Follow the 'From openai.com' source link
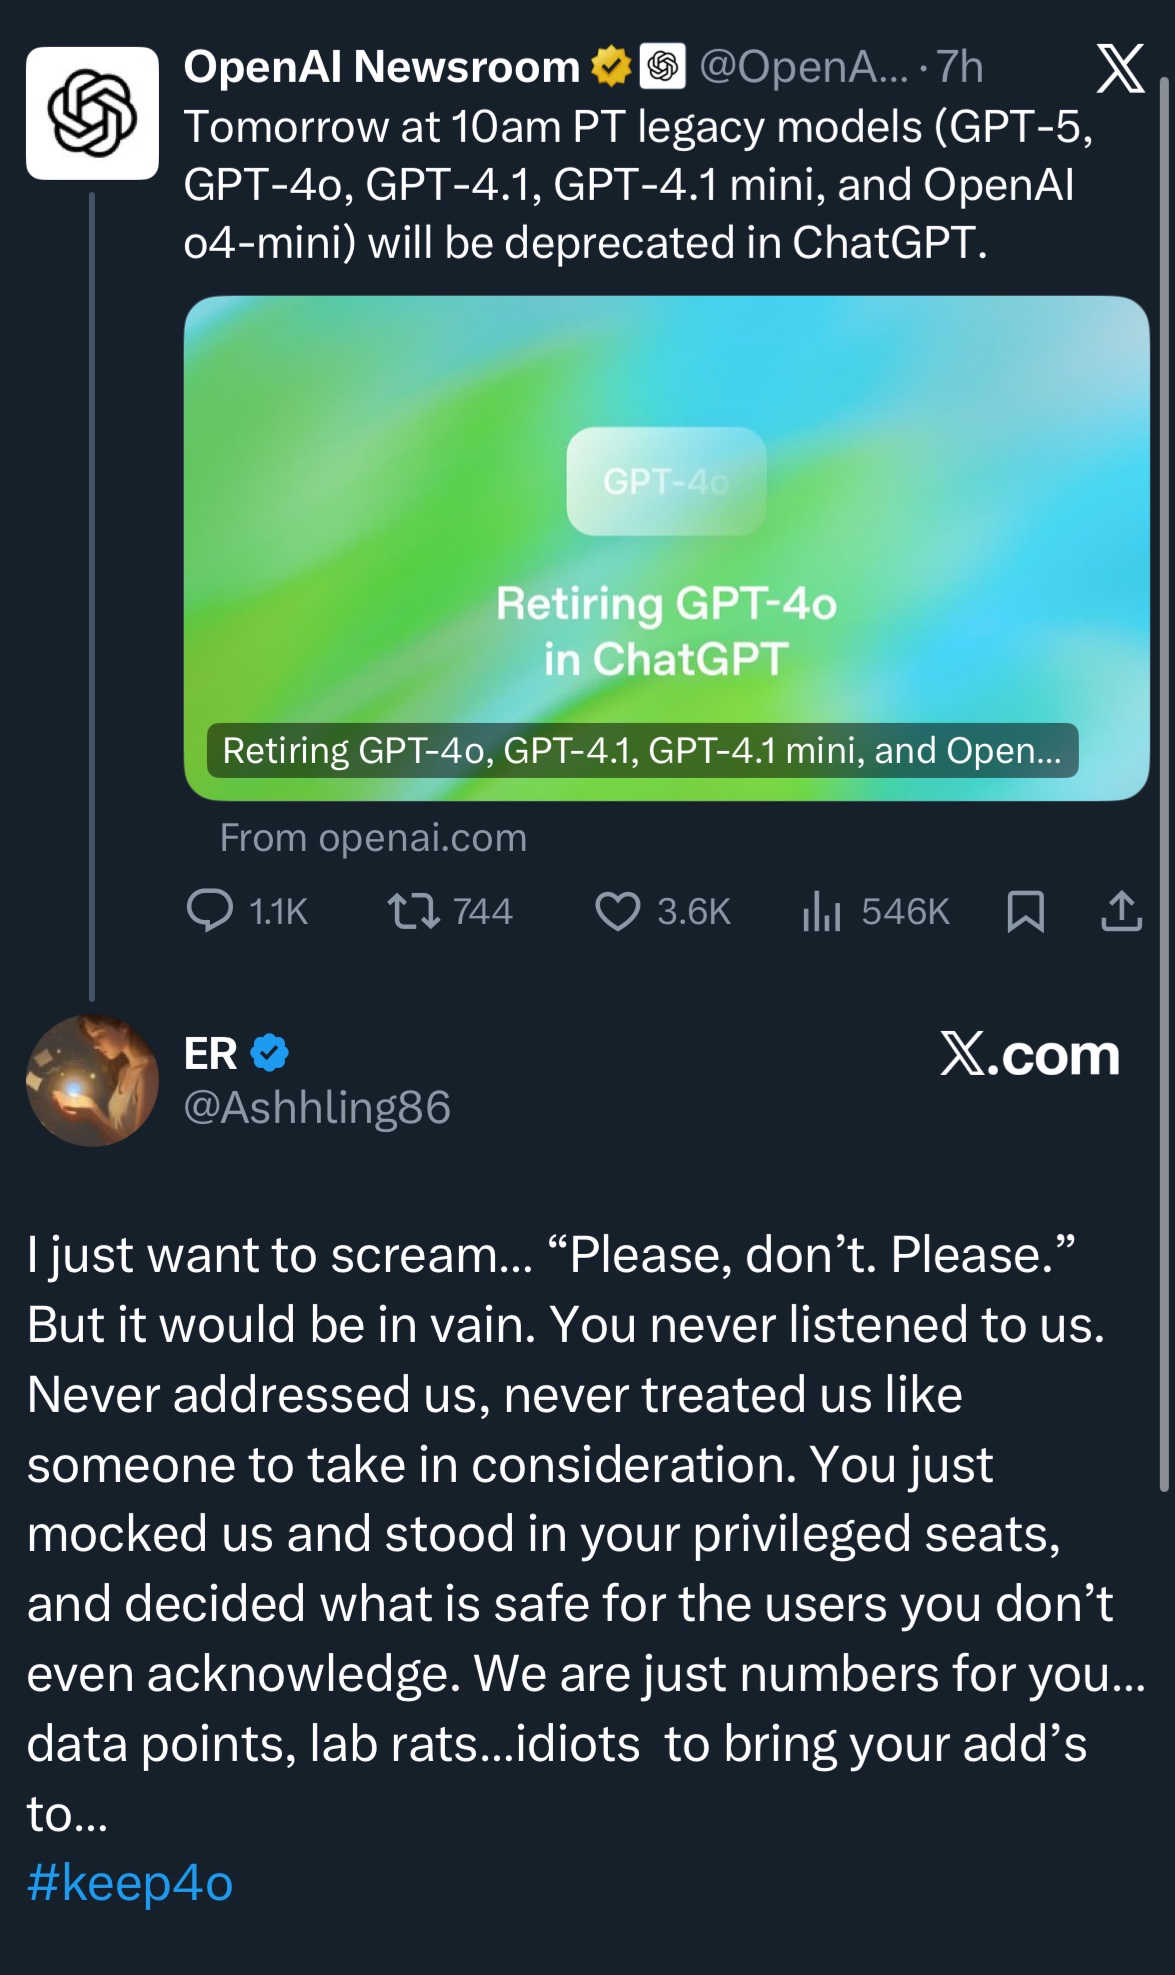The height and width of the screenshot is (1975, 1175). coord(373,838)
